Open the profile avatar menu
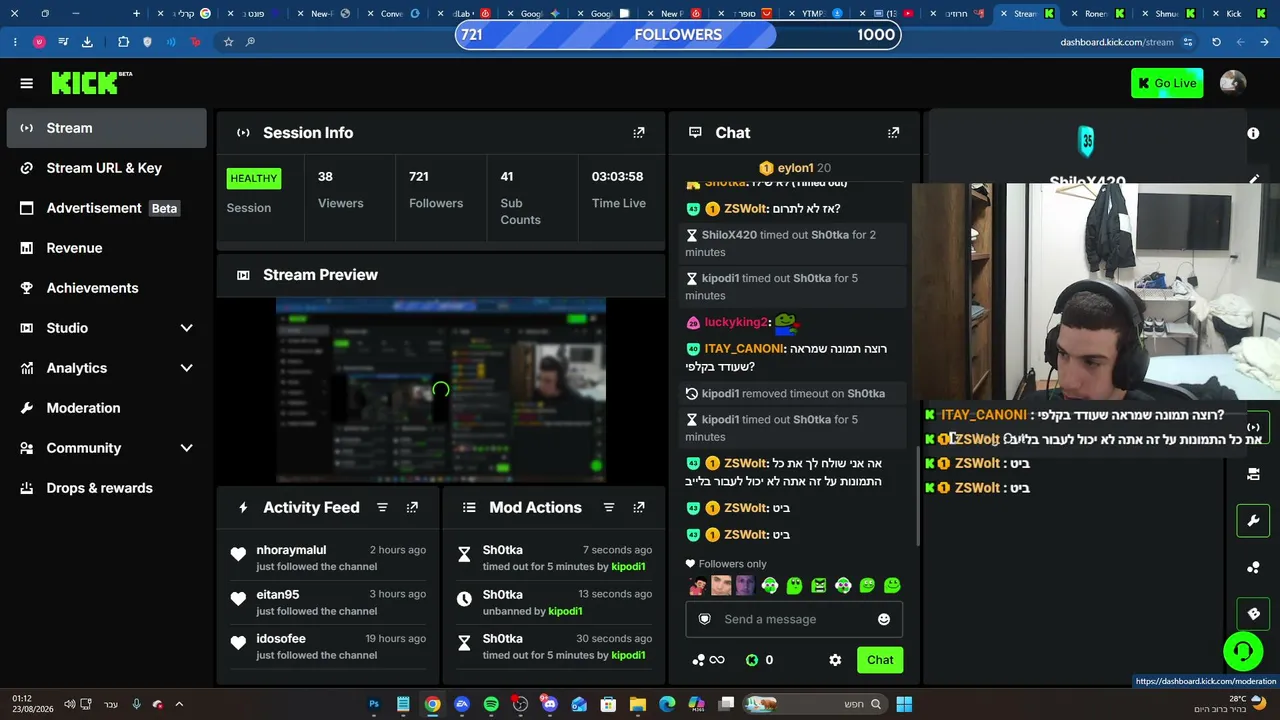Screen dimensions: 1280x720 (x=1233, y=83)
